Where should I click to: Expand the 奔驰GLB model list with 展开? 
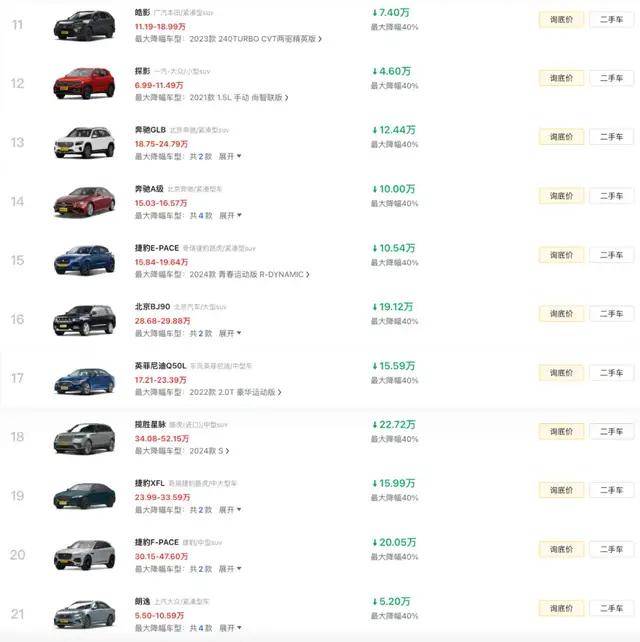230,156
